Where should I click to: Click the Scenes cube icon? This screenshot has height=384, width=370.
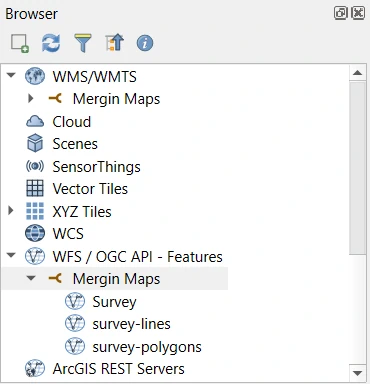35,143
